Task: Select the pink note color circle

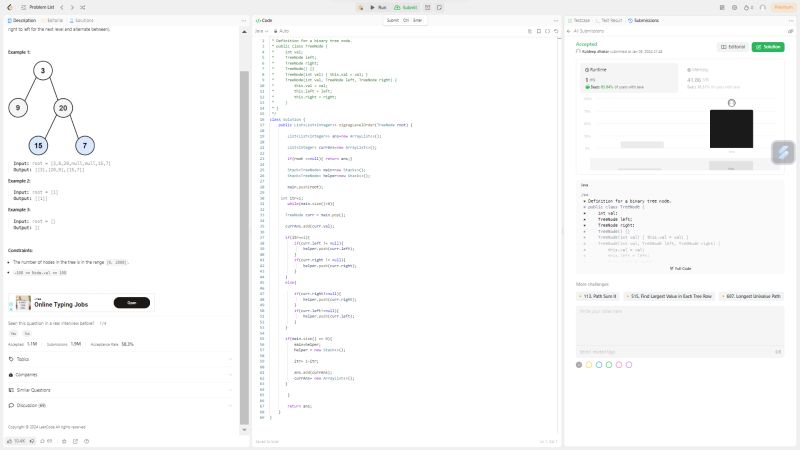Action: tap(619, 365)
